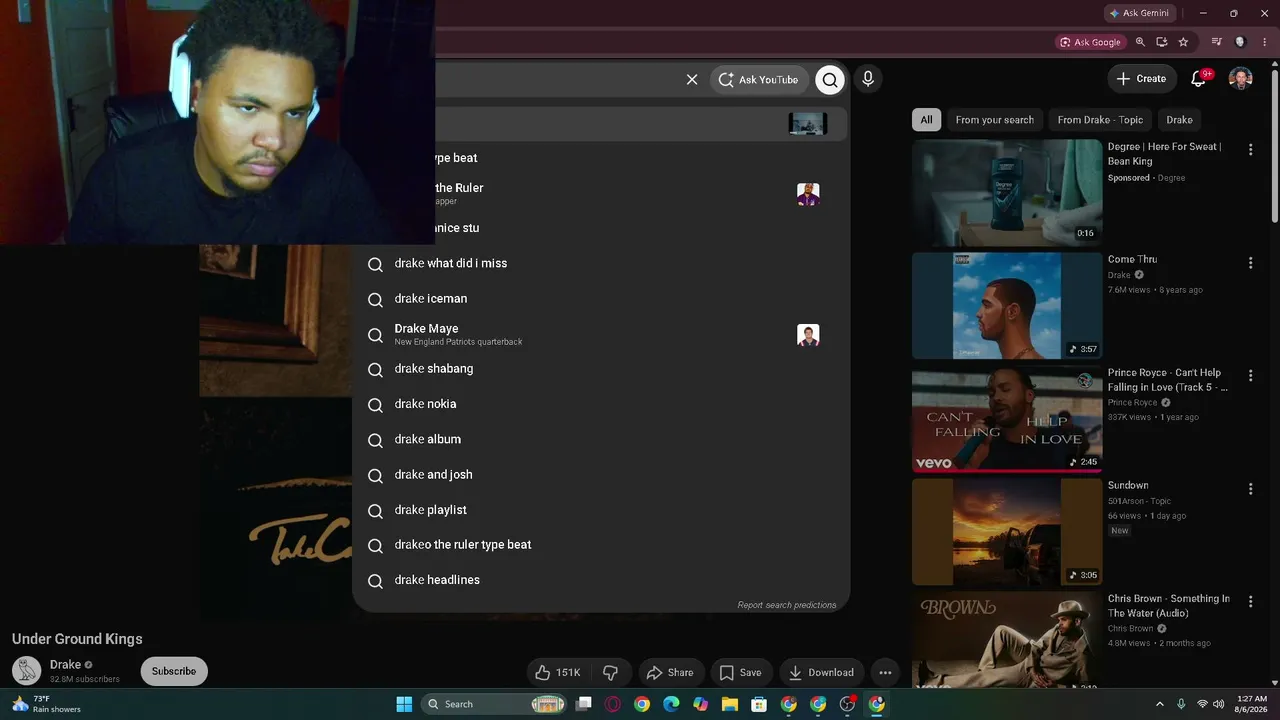Open options menu for 'Come Thru'
The width and height of the screenshot is (1280, 720).
[x=1250, y=263]
